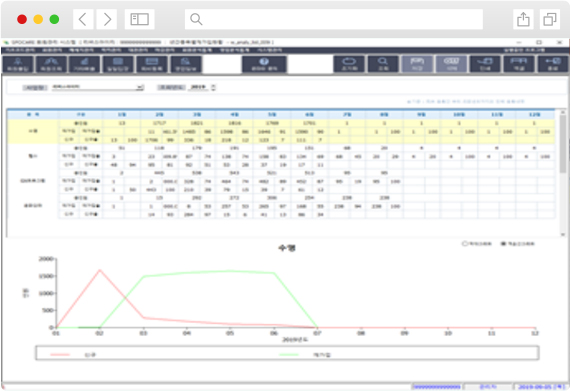
Task: Open the browser share icon
Action: click(x=523, y=19)
